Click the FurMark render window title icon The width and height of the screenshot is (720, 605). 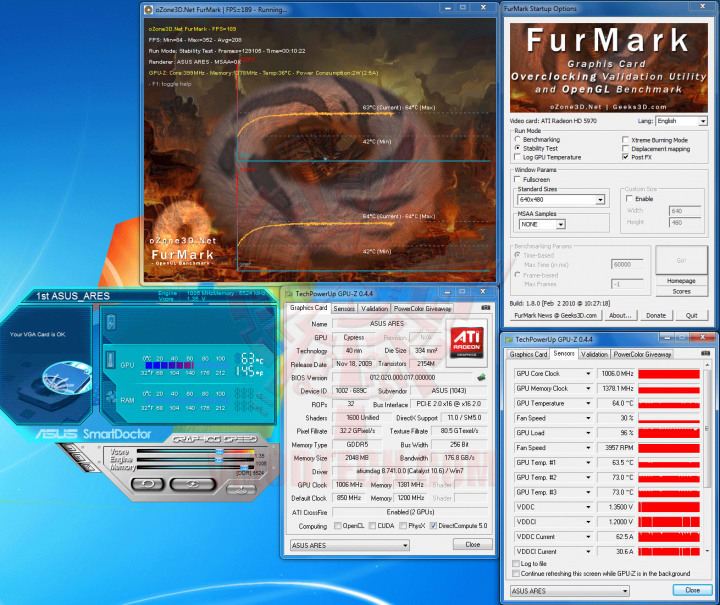[149, 9]
